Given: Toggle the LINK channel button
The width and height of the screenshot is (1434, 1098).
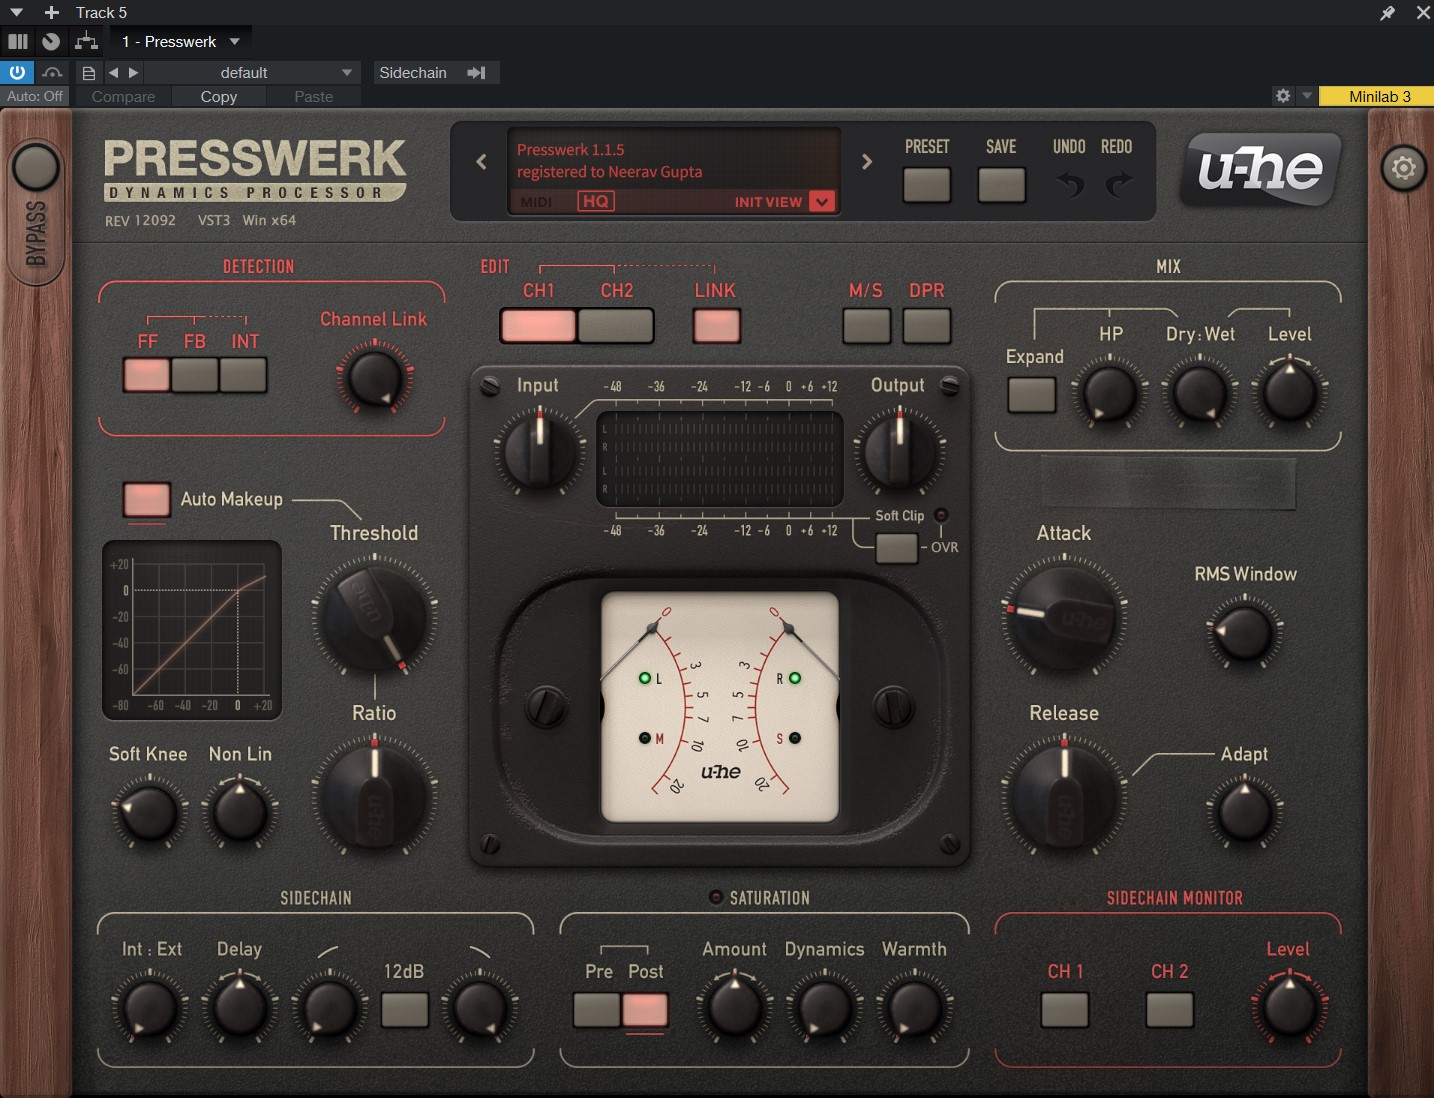Looking at the screenshot, I should [717, 326].
